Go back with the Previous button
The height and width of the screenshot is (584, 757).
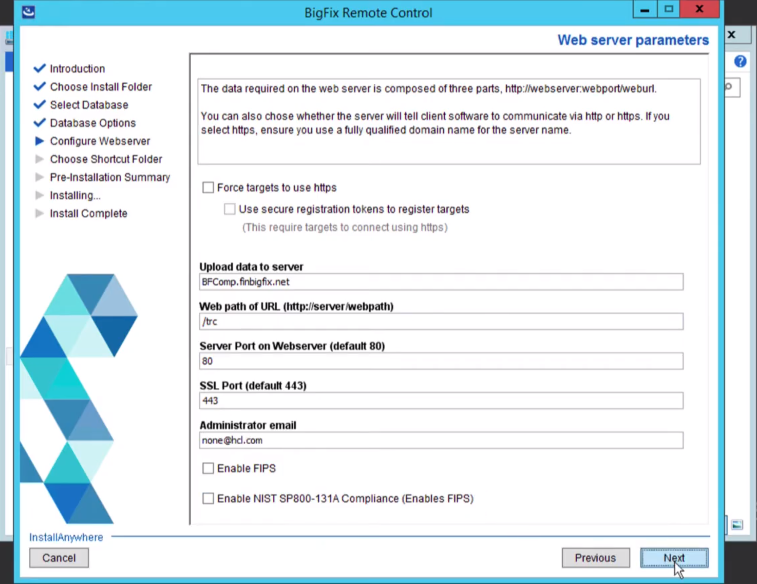(x=595, y=558)
